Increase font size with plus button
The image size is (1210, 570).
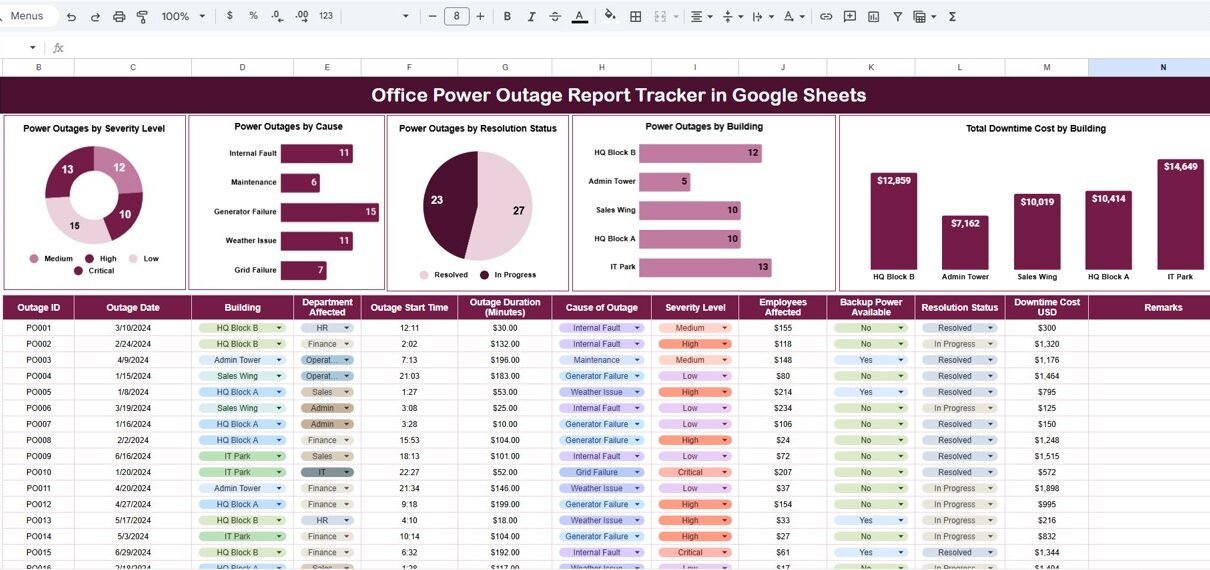480,16
